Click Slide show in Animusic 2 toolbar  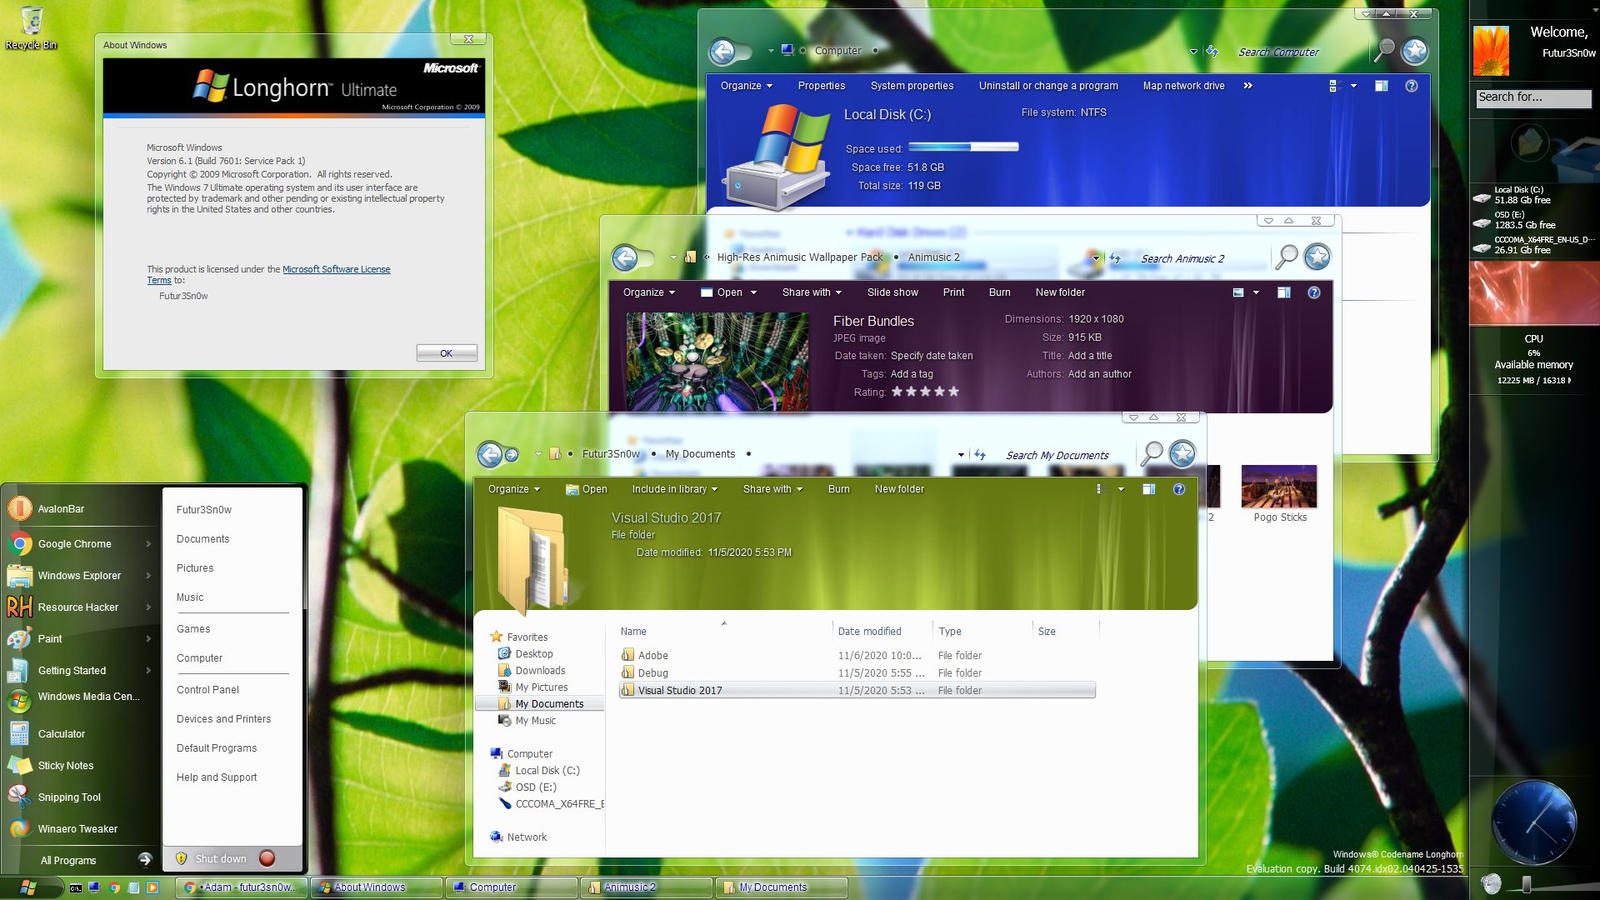[892, 293]
